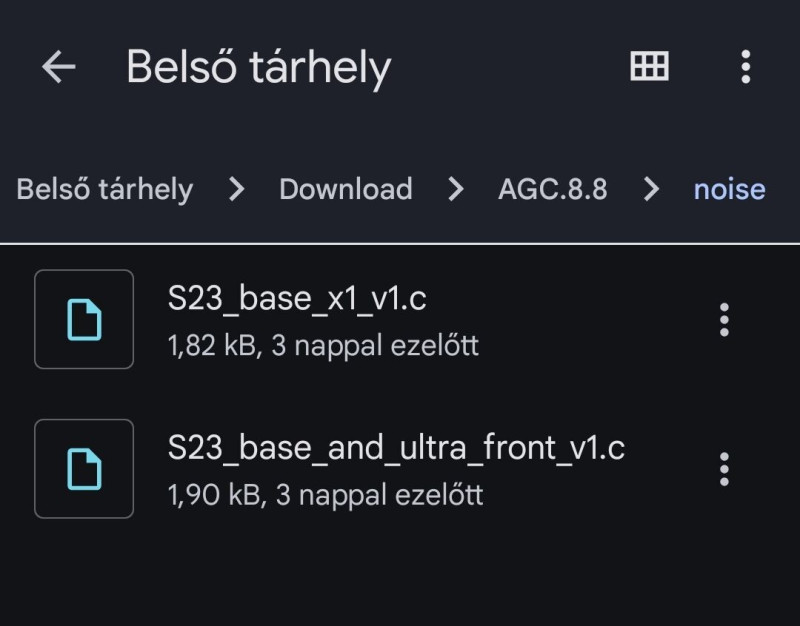Viewport: 800px width, 626px height.
Task: Tap the S23_base_and_ultra_front_v1.c document icon
Action: (x=84, y=468)
